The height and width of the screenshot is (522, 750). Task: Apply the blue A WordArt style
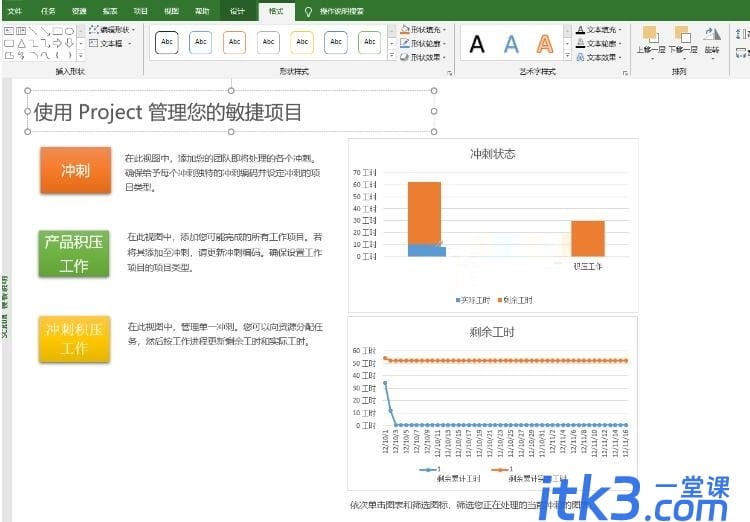coord(511,44)
